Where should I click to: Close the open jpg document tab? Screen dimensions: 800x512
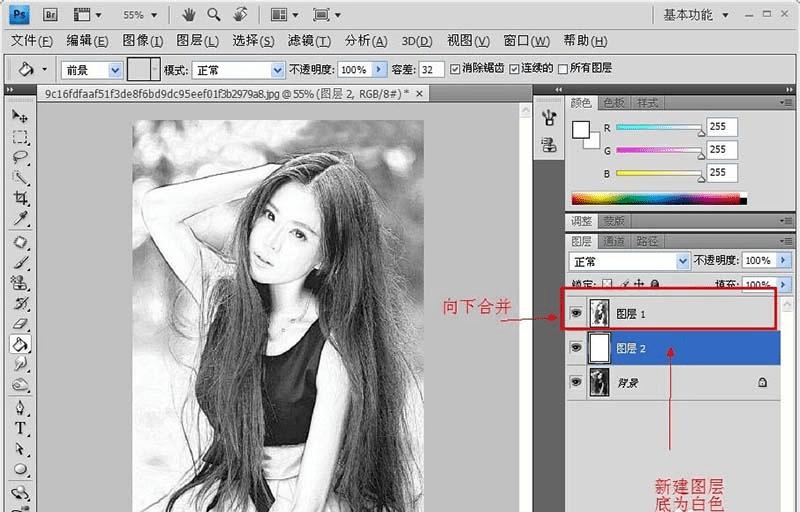point(419,94)
